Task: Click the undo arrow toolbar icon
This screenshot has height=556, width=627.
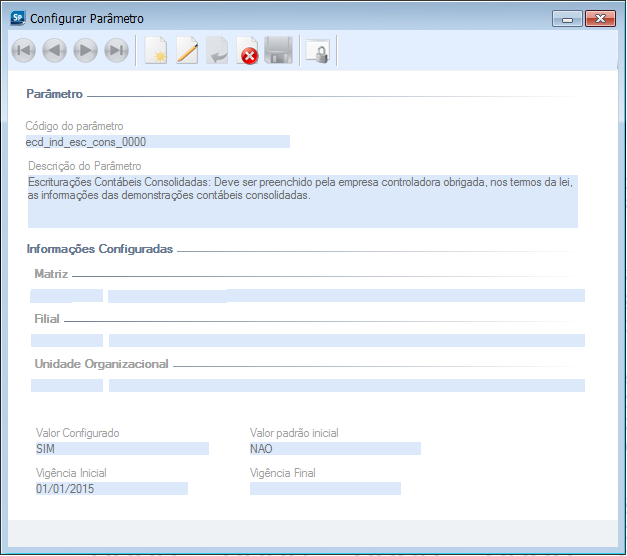Action: coord(217,50)
